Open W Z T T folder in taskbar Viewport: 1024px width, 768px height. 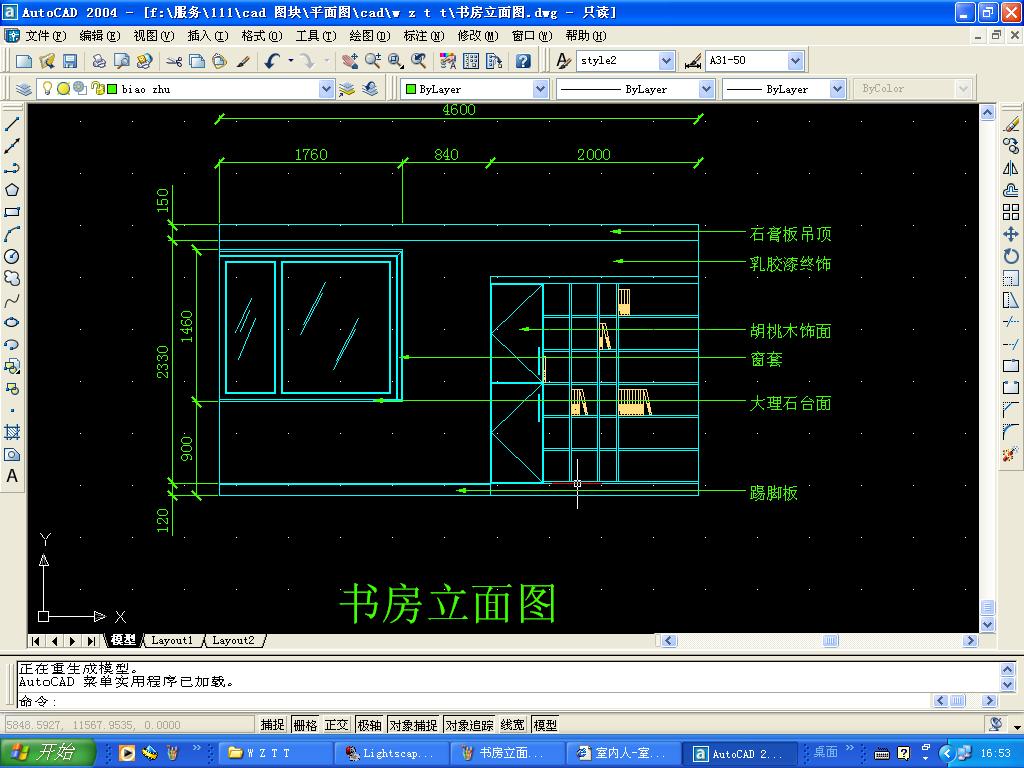274,753
